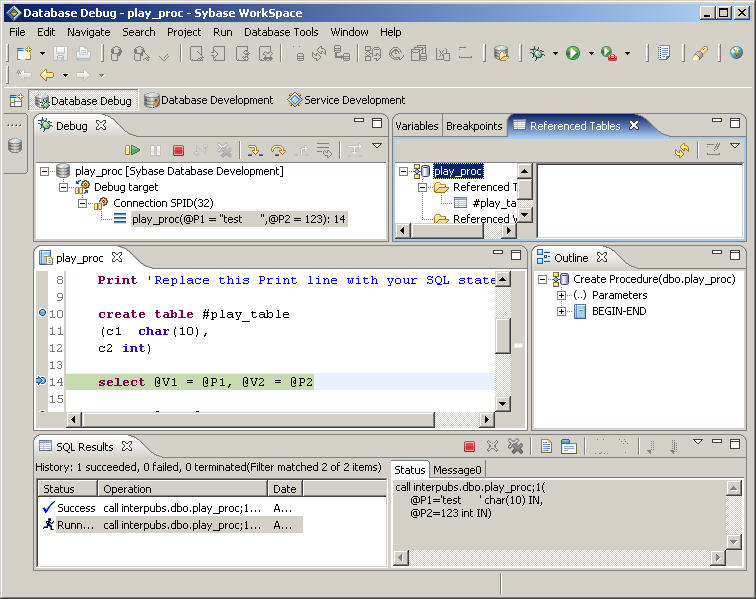Viewport: 756px width, 599px height.
Task: Click the Operation column header
Action: 183,489
